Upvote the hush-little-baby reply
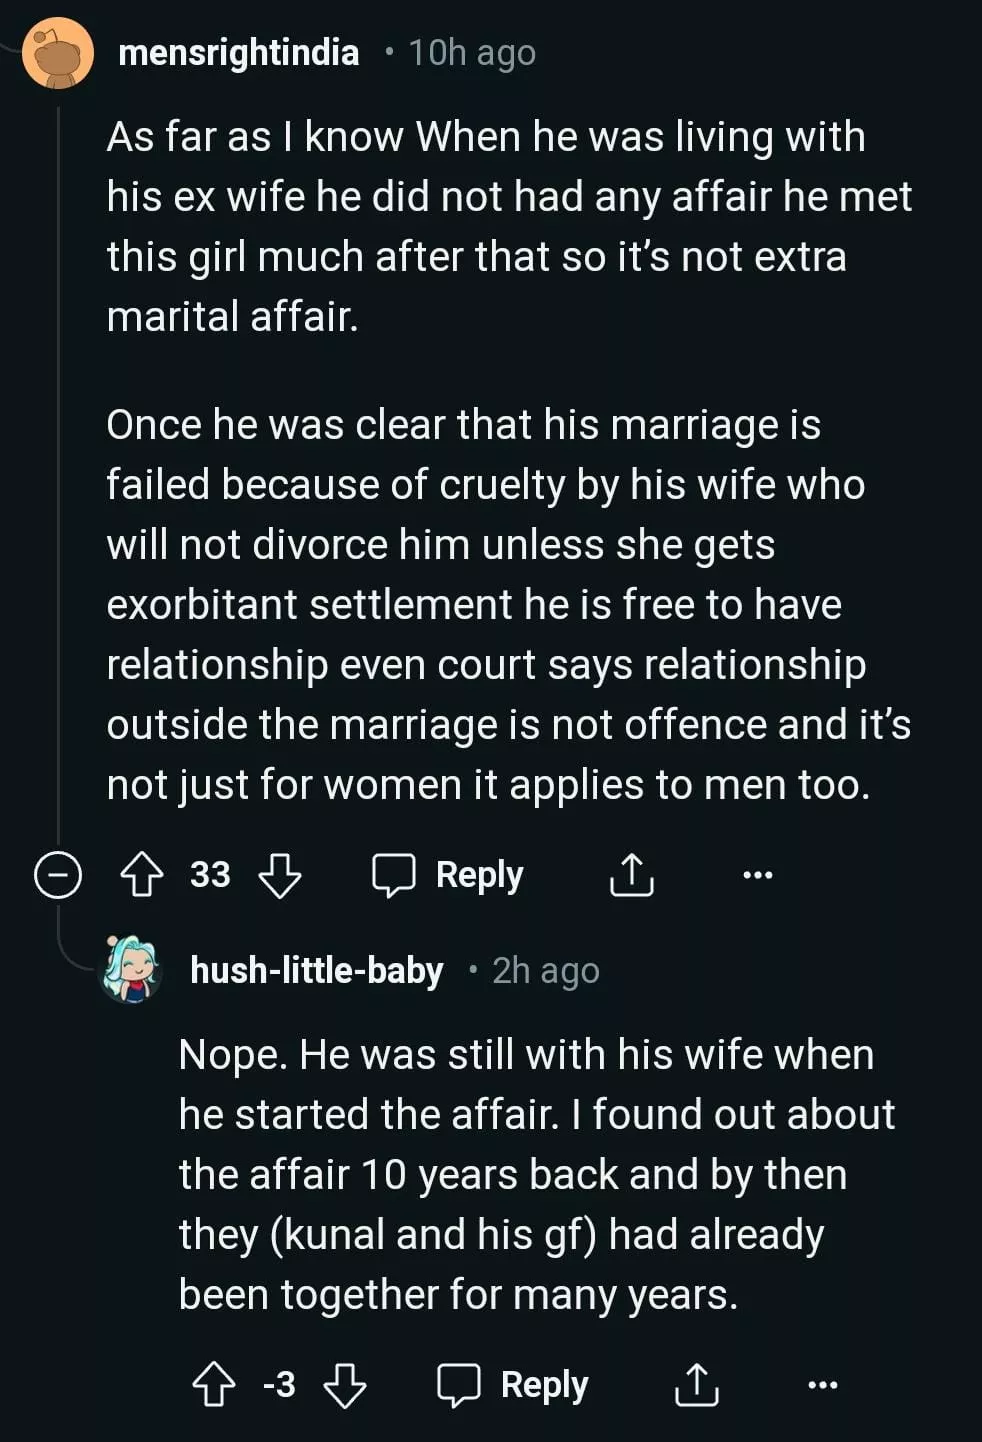 tap(213, 1385)
